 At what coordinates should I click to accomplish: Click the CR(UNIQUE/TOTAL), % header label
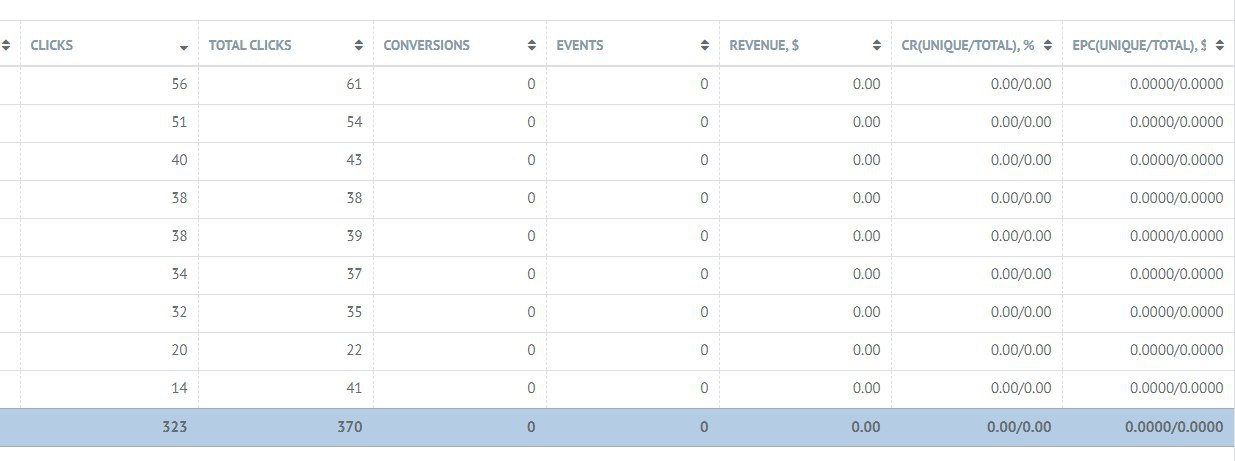pos(967,45)
